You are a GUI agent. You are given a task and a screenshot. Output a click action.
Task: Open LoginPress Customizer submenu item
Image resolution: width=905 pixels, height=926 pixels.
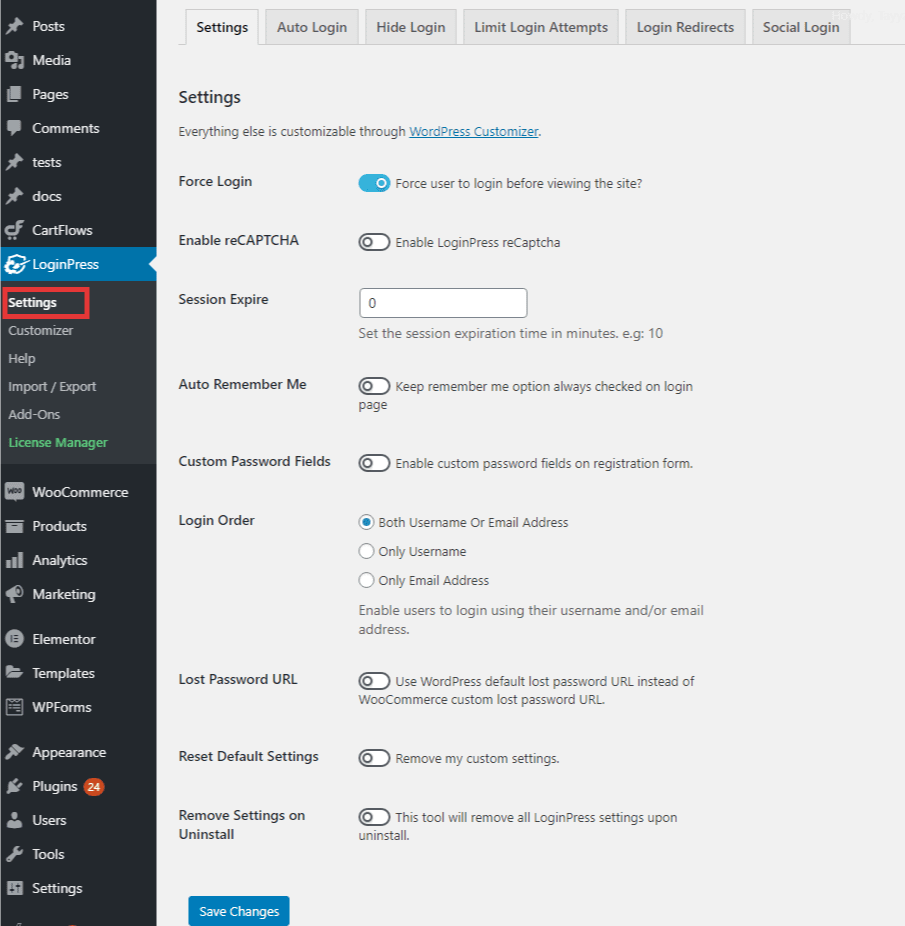41,331
